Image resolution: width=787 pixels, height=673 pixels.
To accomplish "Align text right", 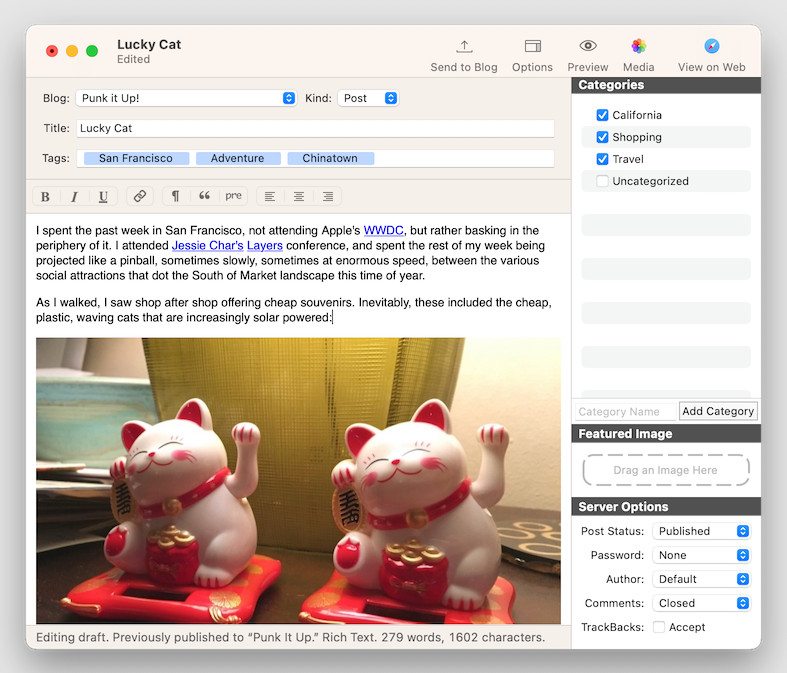I will (x=328, y=196).
